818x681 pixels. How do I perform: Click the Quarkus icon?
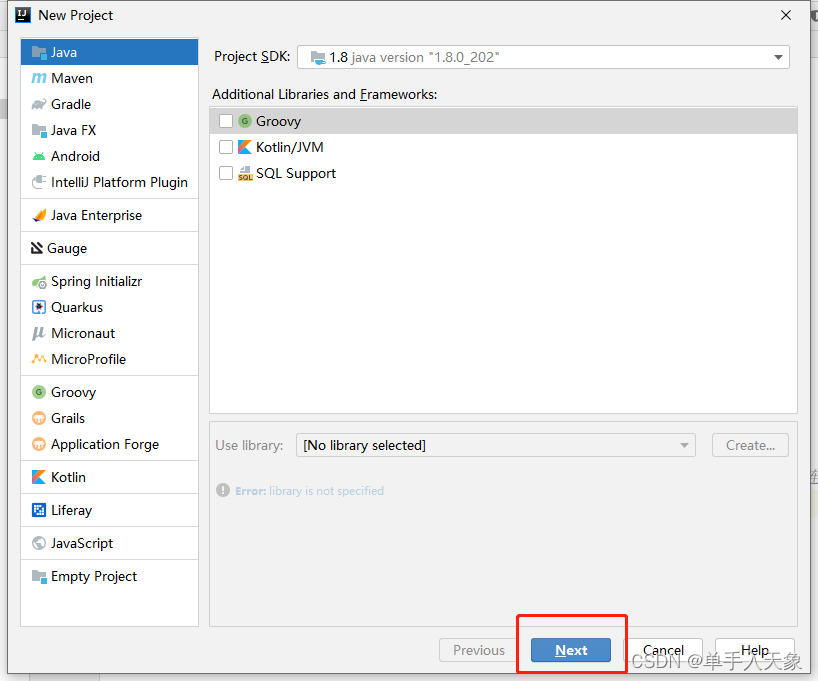click(39, 307)
